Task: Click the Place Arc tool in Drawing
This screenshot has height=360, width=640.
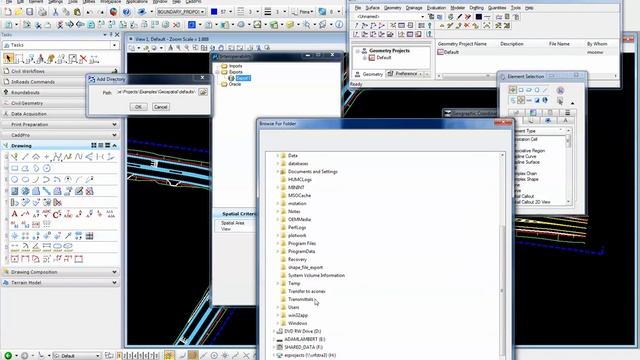Action: (36, 180)
